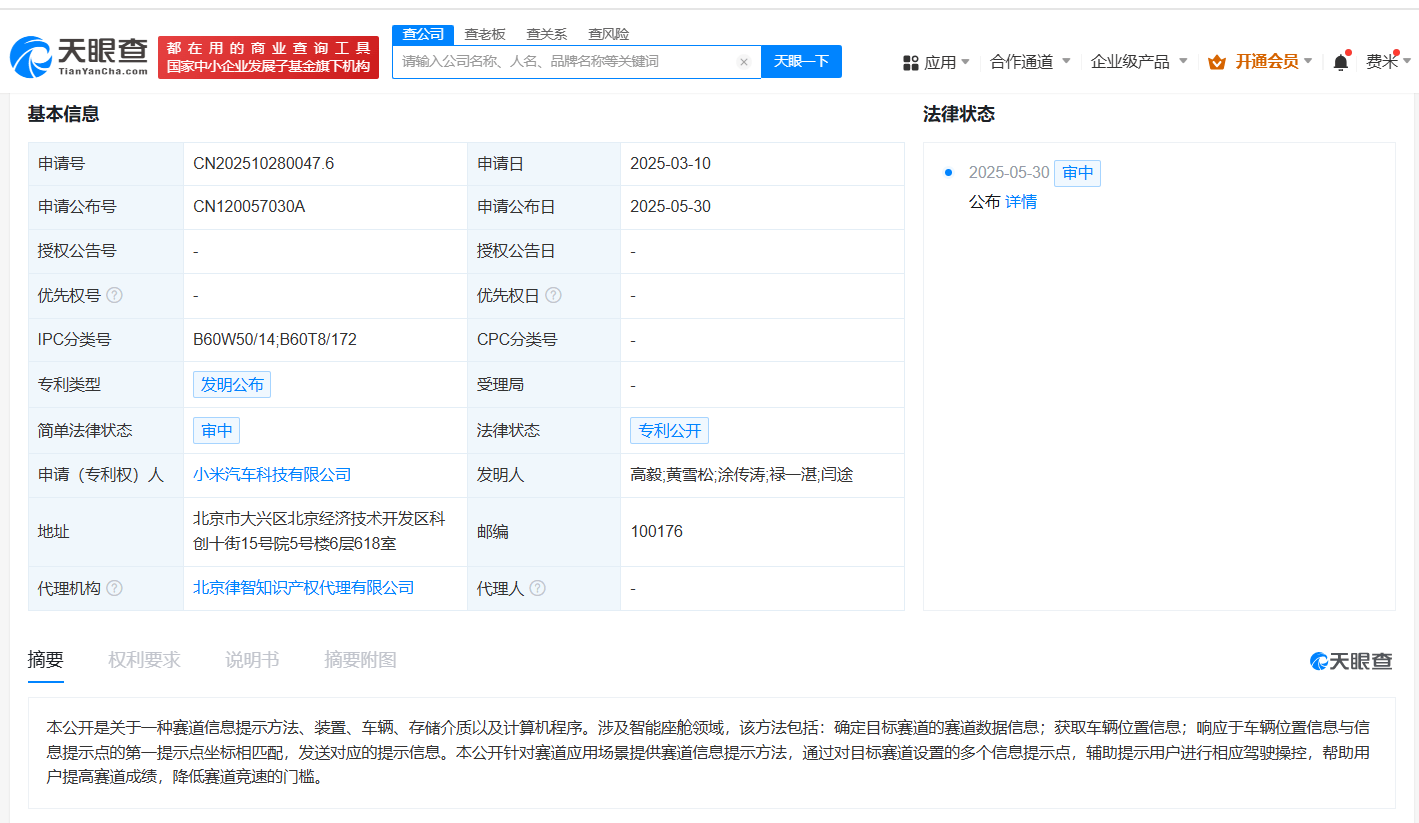Click the 公布 text under legal status
Viewport: 1419px width, 823px height.
click(984, 202)
